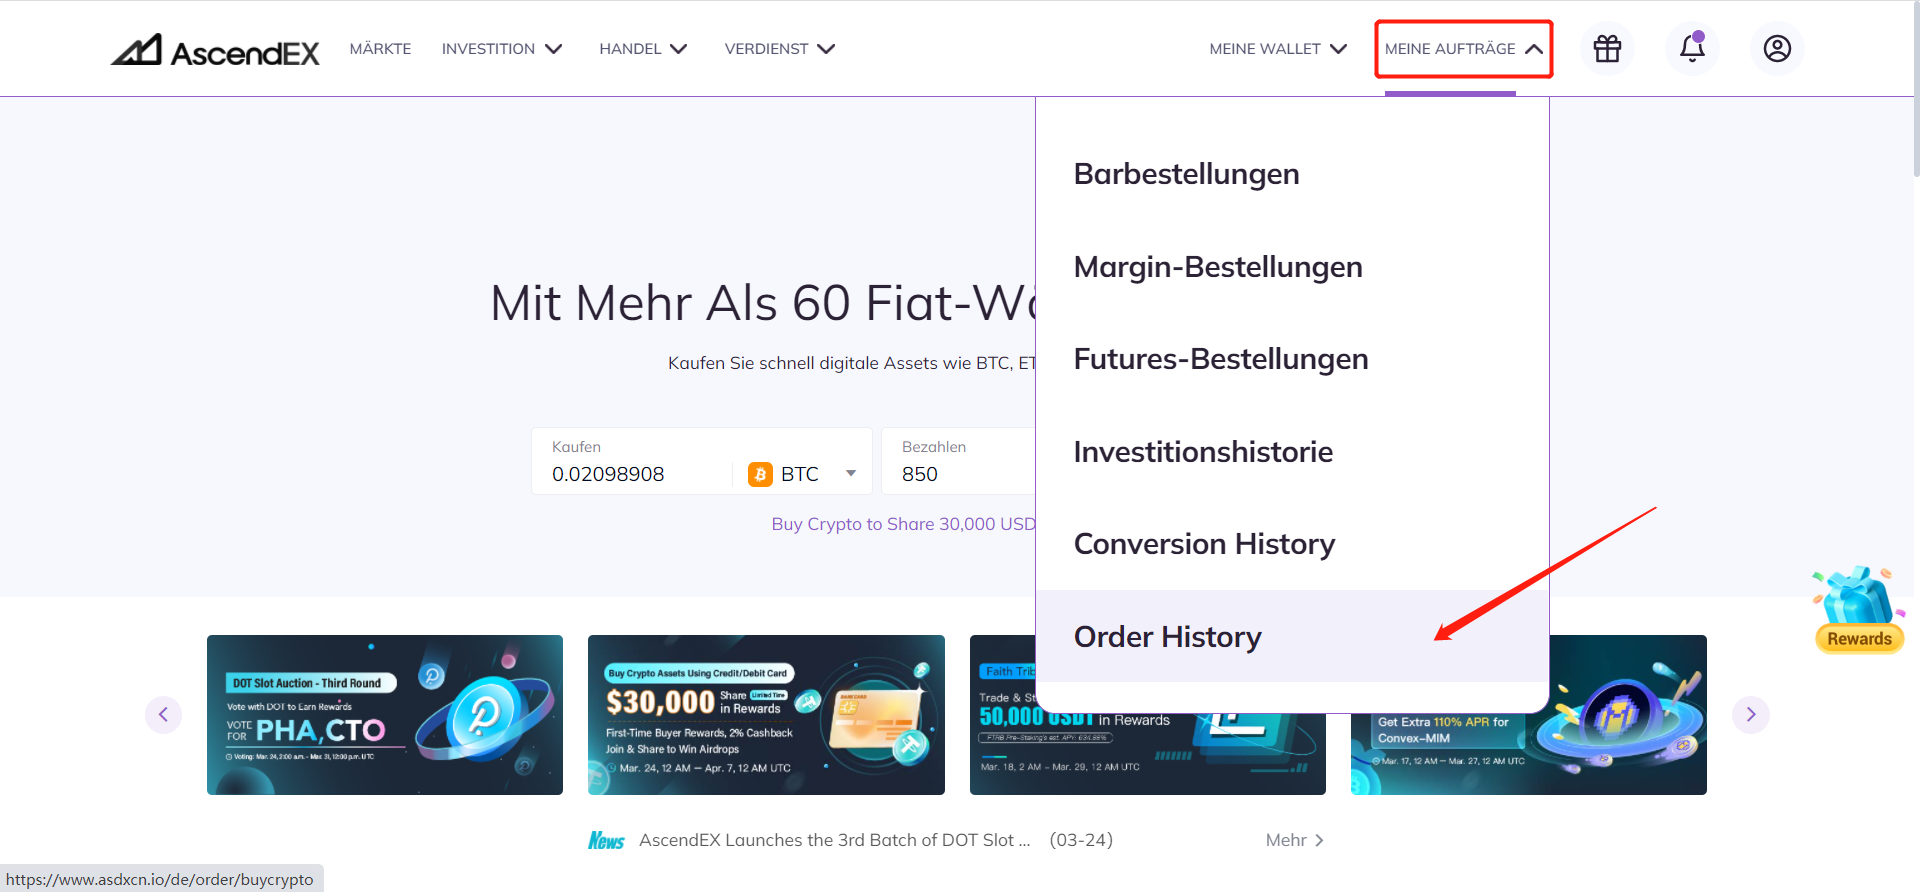This screenshot has width=1920, height=892.
Task: Select Conversion History from the menu
Action: pyautogui.click(x=1292, y=544)
